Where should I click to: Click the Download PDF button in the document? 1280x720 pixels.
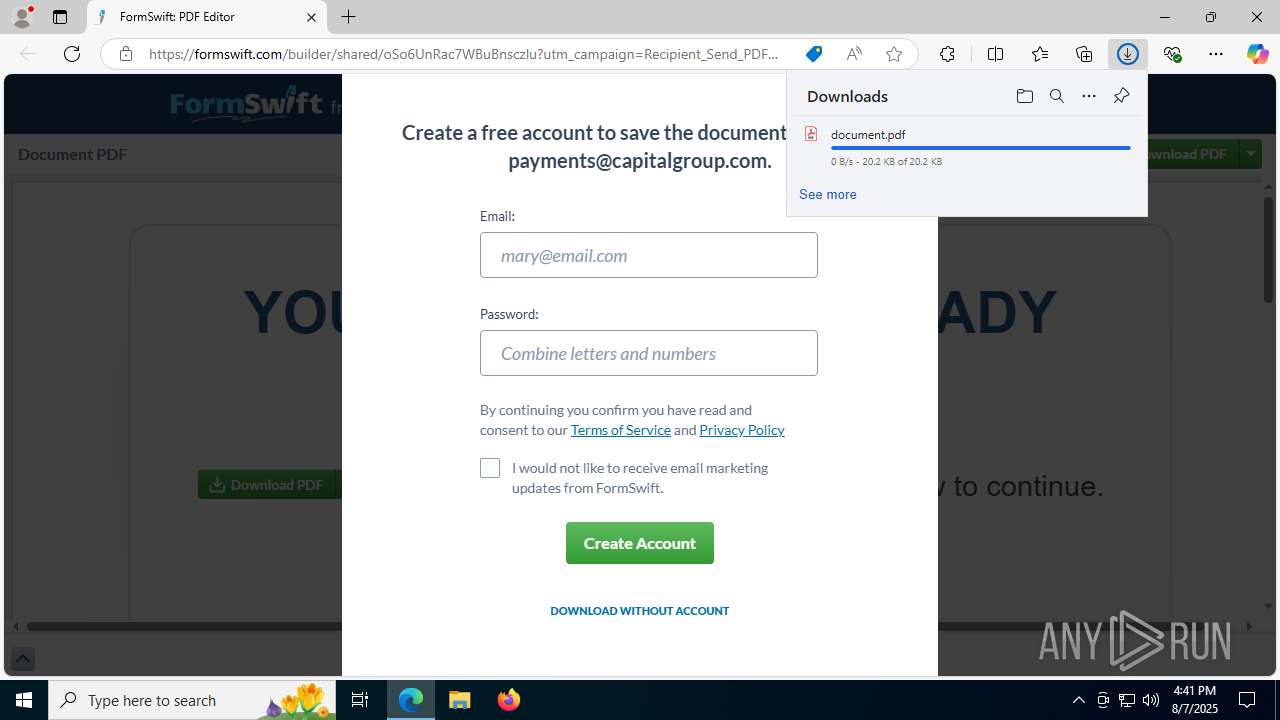pyautogui.click(x=267, y=485)
